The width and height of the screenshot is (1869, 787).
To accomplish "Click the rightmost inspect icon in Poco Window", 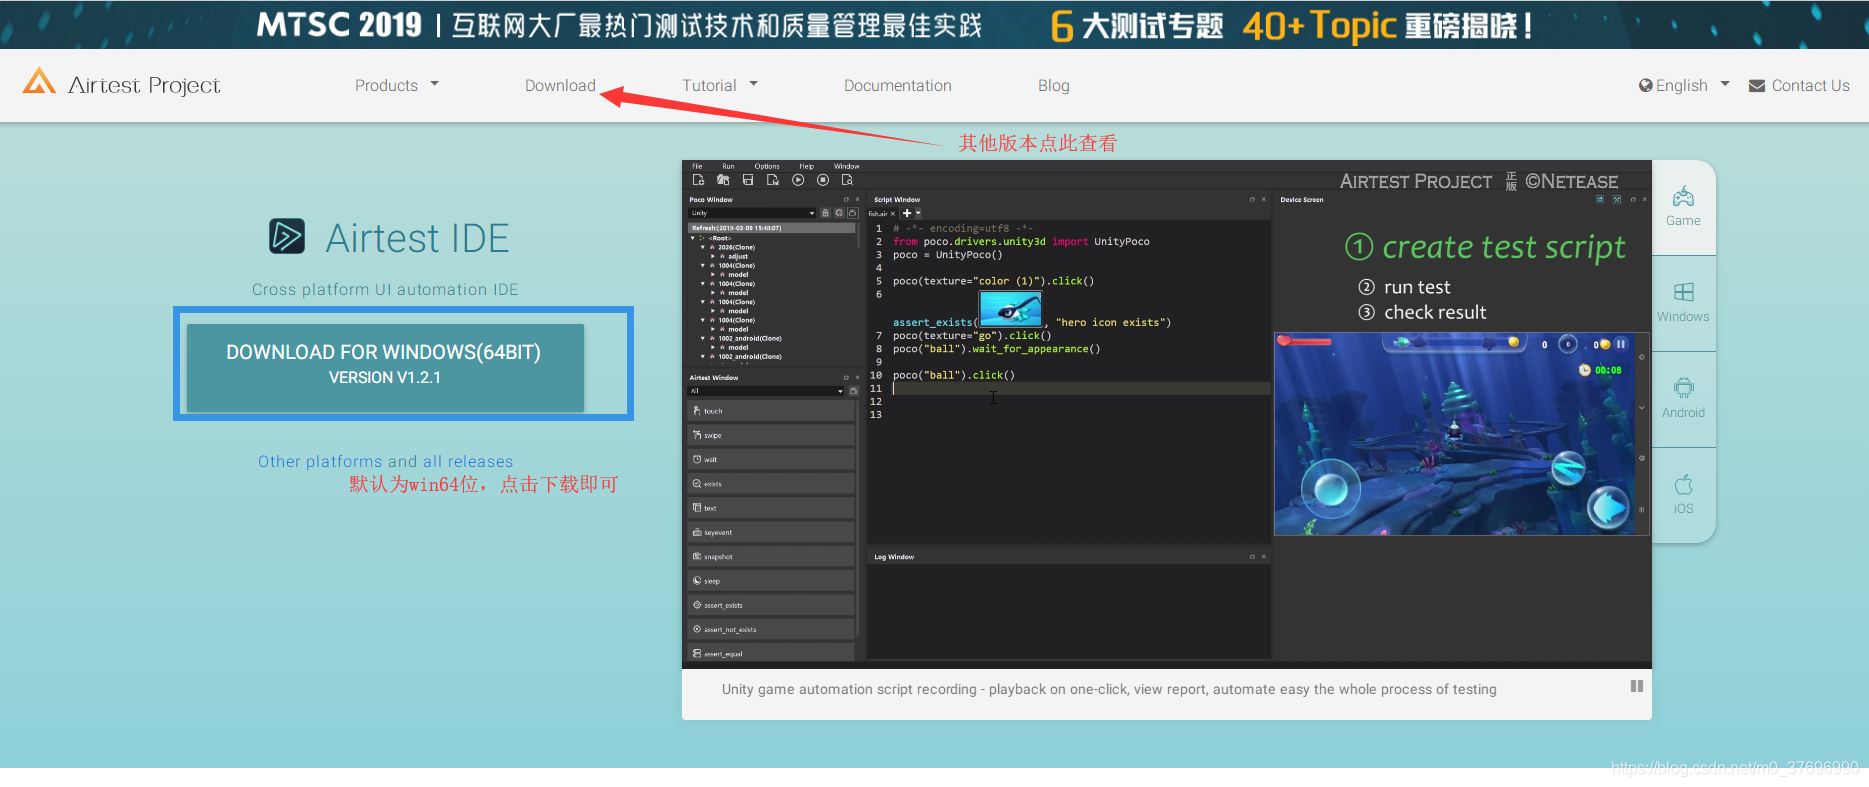I will tap(853, 213).
